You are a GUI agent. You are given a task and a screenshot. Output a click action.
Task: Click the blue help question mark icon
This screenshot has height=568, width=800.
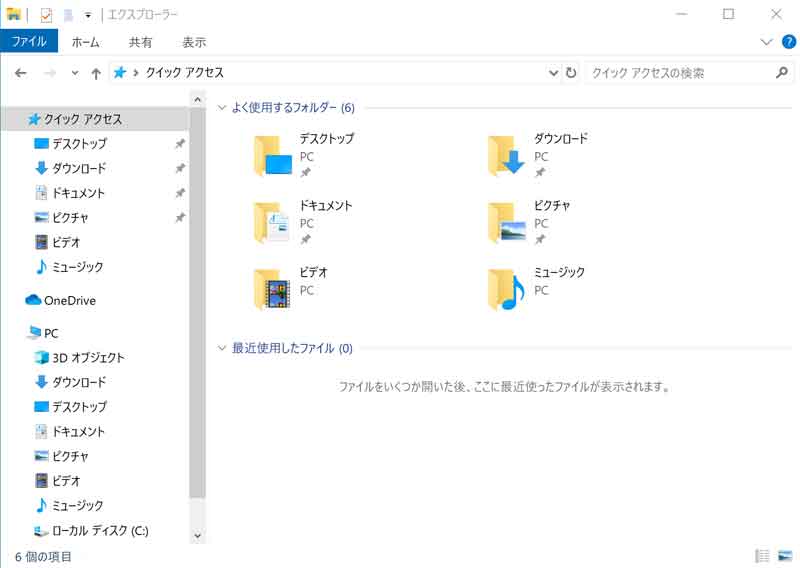(x=788, y=42)
